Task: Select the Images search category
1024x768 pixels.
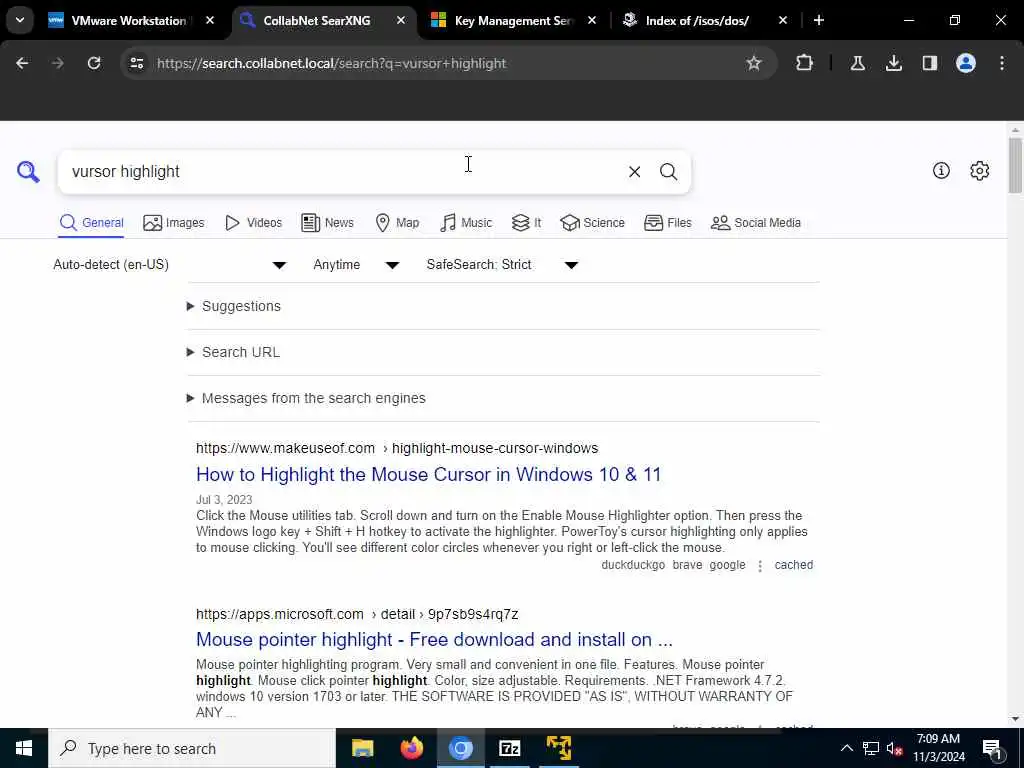Action: [x=174, y=223]
